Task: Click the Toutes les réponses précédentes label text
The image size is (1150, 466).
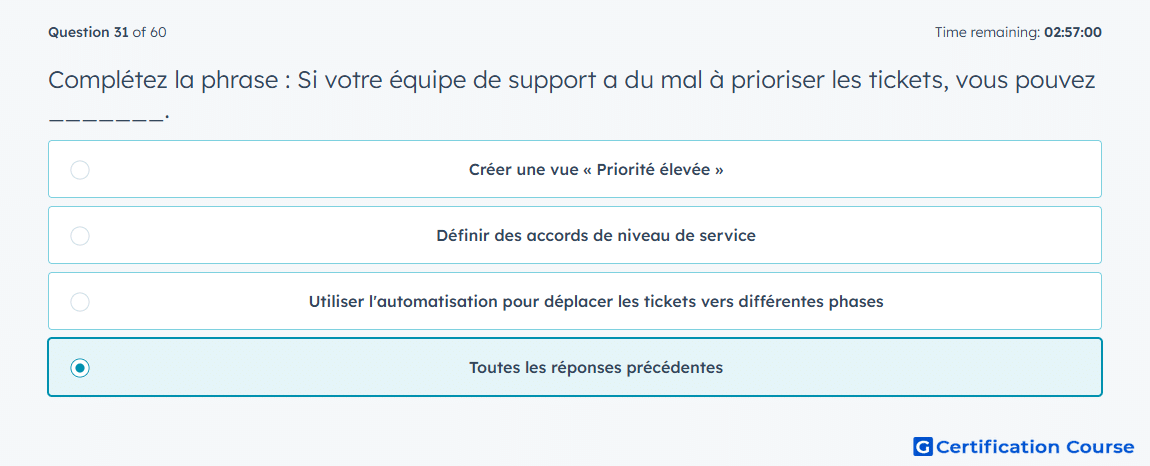Action: pos(596,368)
